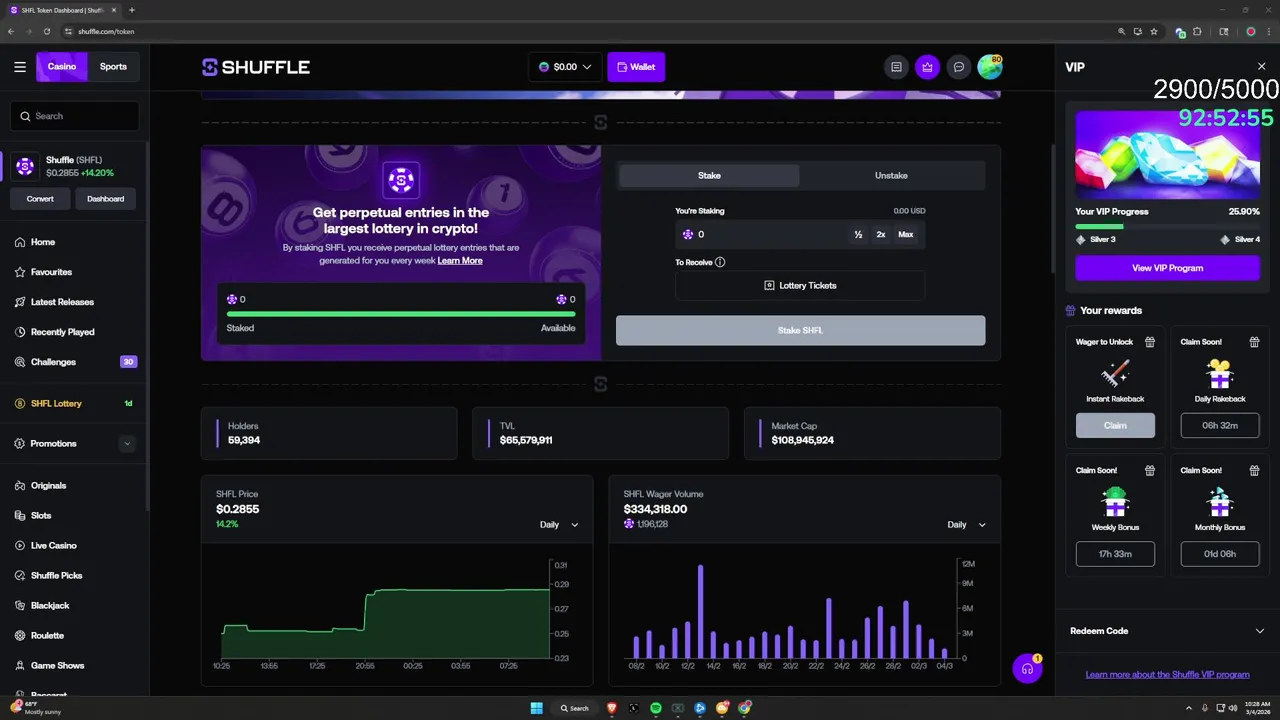Image resolution: width=1280 pixels, height=720 pixels.
Task: Claim the Instant Rakeback reward
Action: pyautogui.click(x=1115, y=426)
